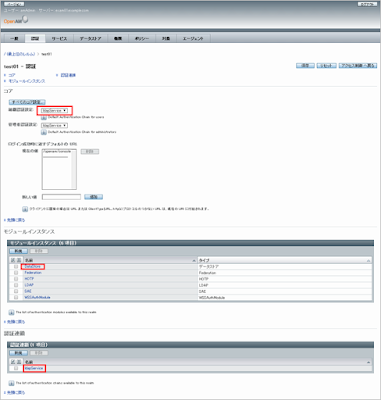Click Back to top link below Module Instances
The height and width of the screenshot is (400, 381).
[16, 322]
